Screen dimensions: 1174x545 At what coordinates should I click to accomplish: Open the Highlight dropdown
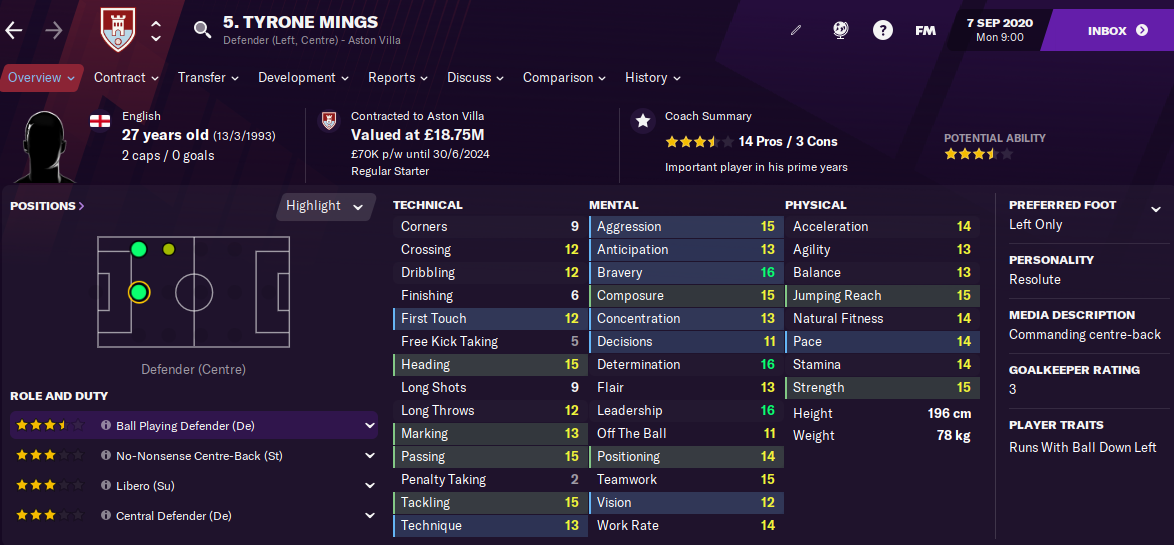click(x=324, y=206)
